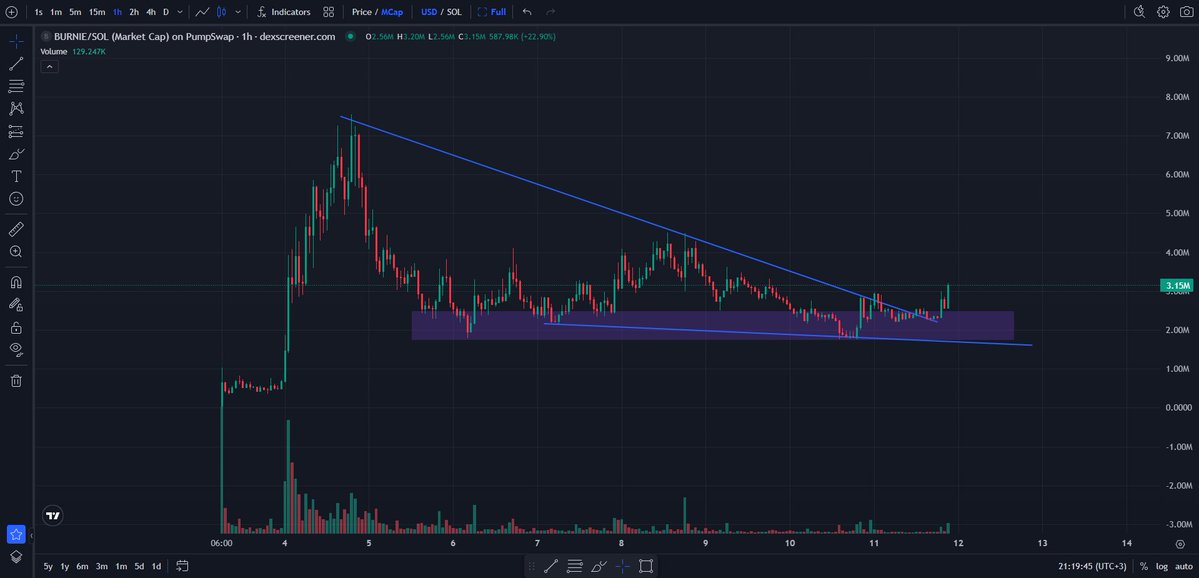
Task: Select the Crosshair tool
Action: tap(16, 41)
